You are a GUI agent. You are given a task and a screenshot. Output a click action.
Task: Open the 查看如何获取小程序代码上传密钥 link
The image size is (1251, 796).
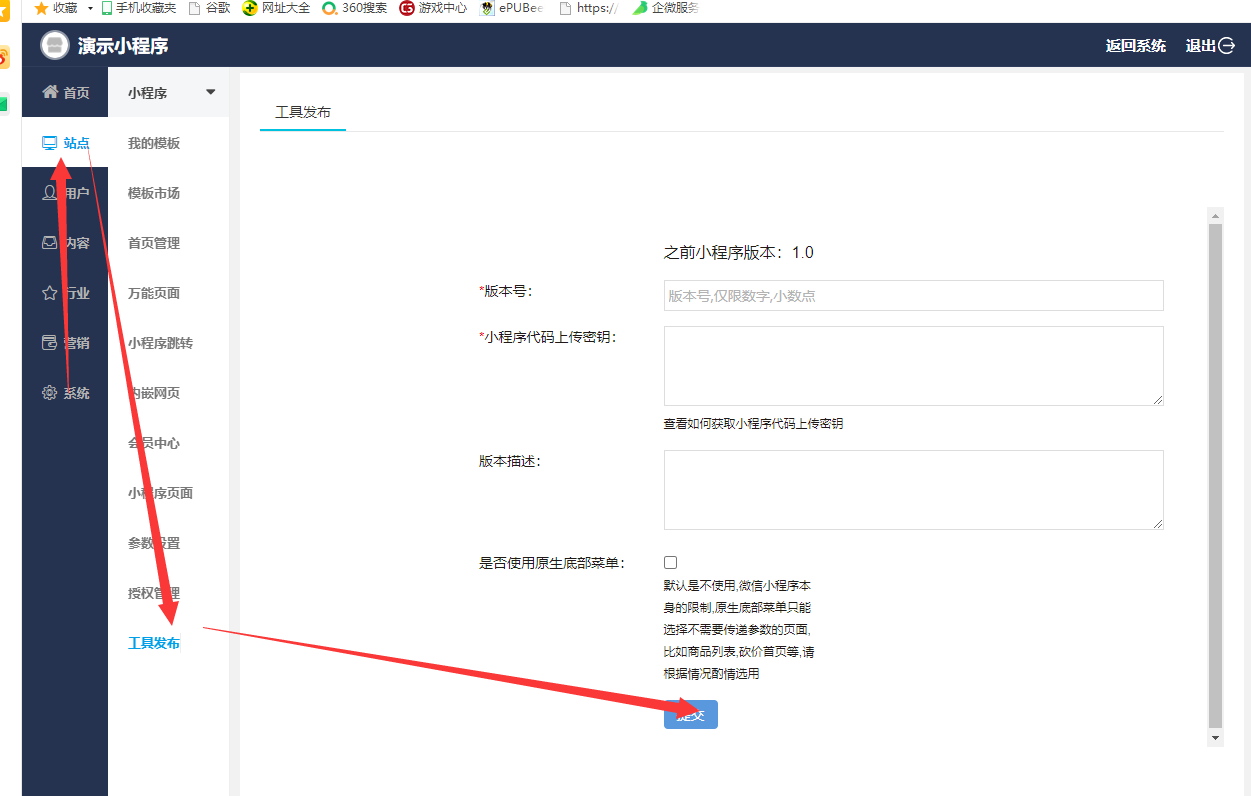click(753, 424)
